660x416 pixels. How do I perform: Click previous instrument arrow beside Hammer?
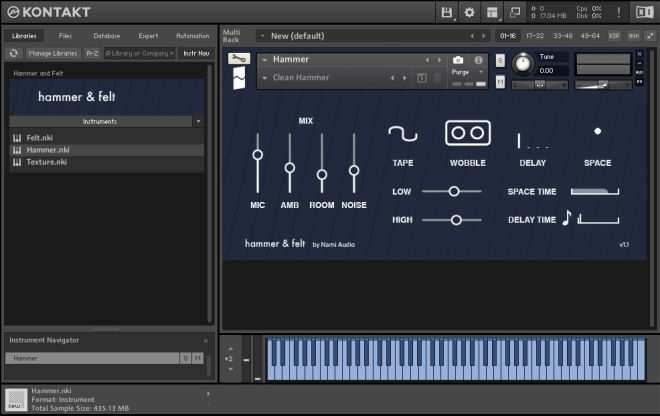427,60
